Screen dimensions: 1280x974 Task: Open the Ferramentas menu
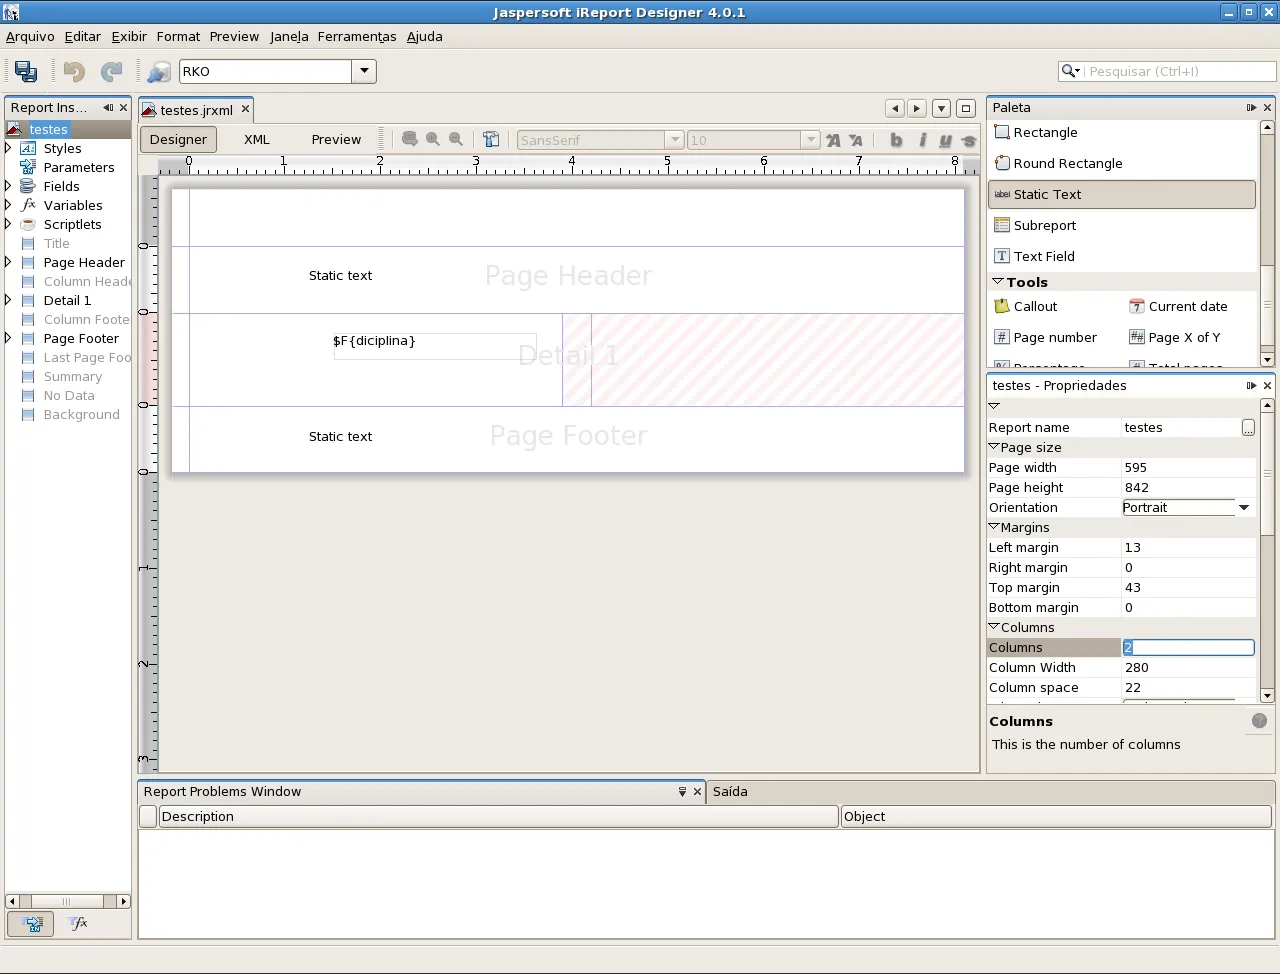point(356,36)
